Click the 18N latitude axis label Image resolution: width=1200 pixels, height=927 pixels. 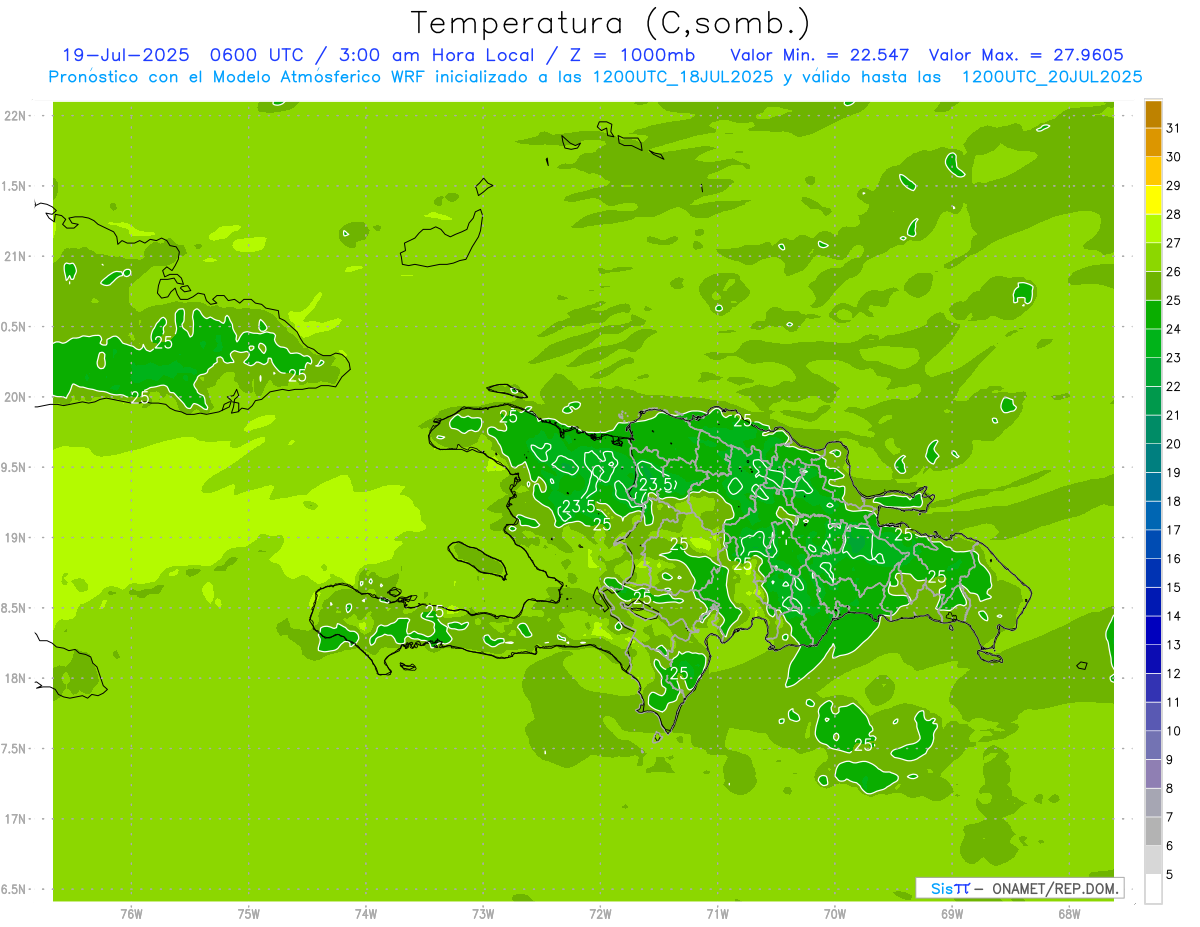tap(14, 678)
